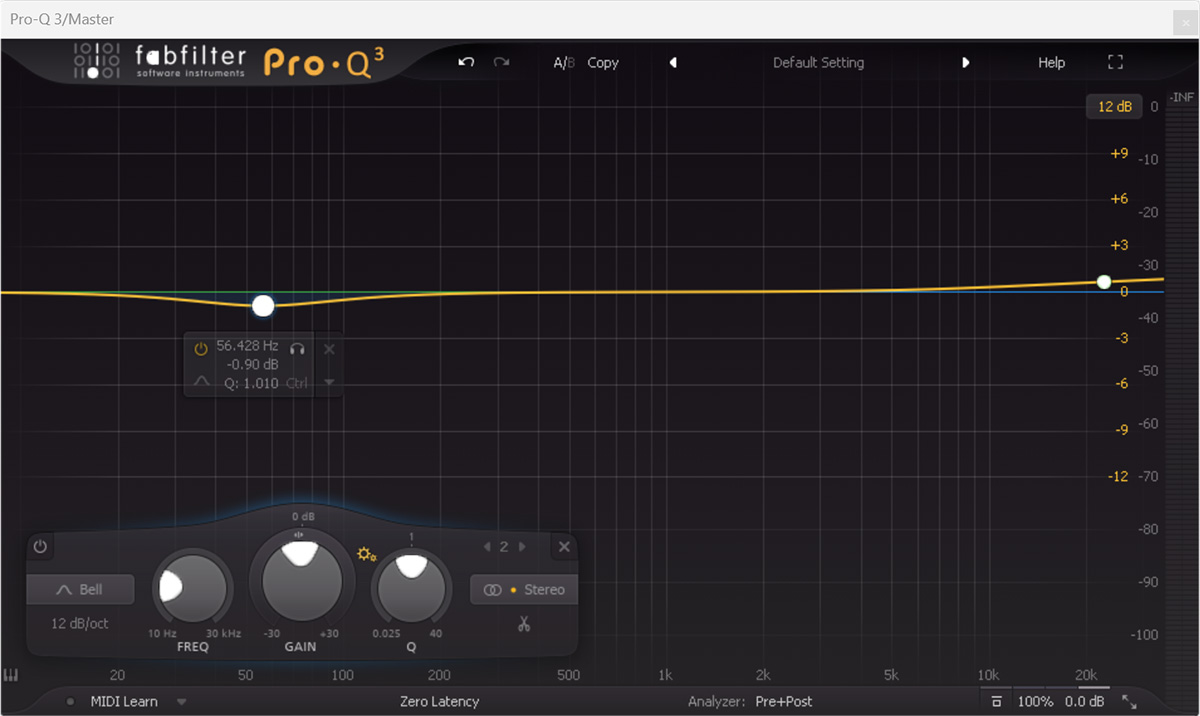This screenshot has height=716, width=1200.
Task: Split the band with the scissors icon
Action: click(x=523, y=625)
